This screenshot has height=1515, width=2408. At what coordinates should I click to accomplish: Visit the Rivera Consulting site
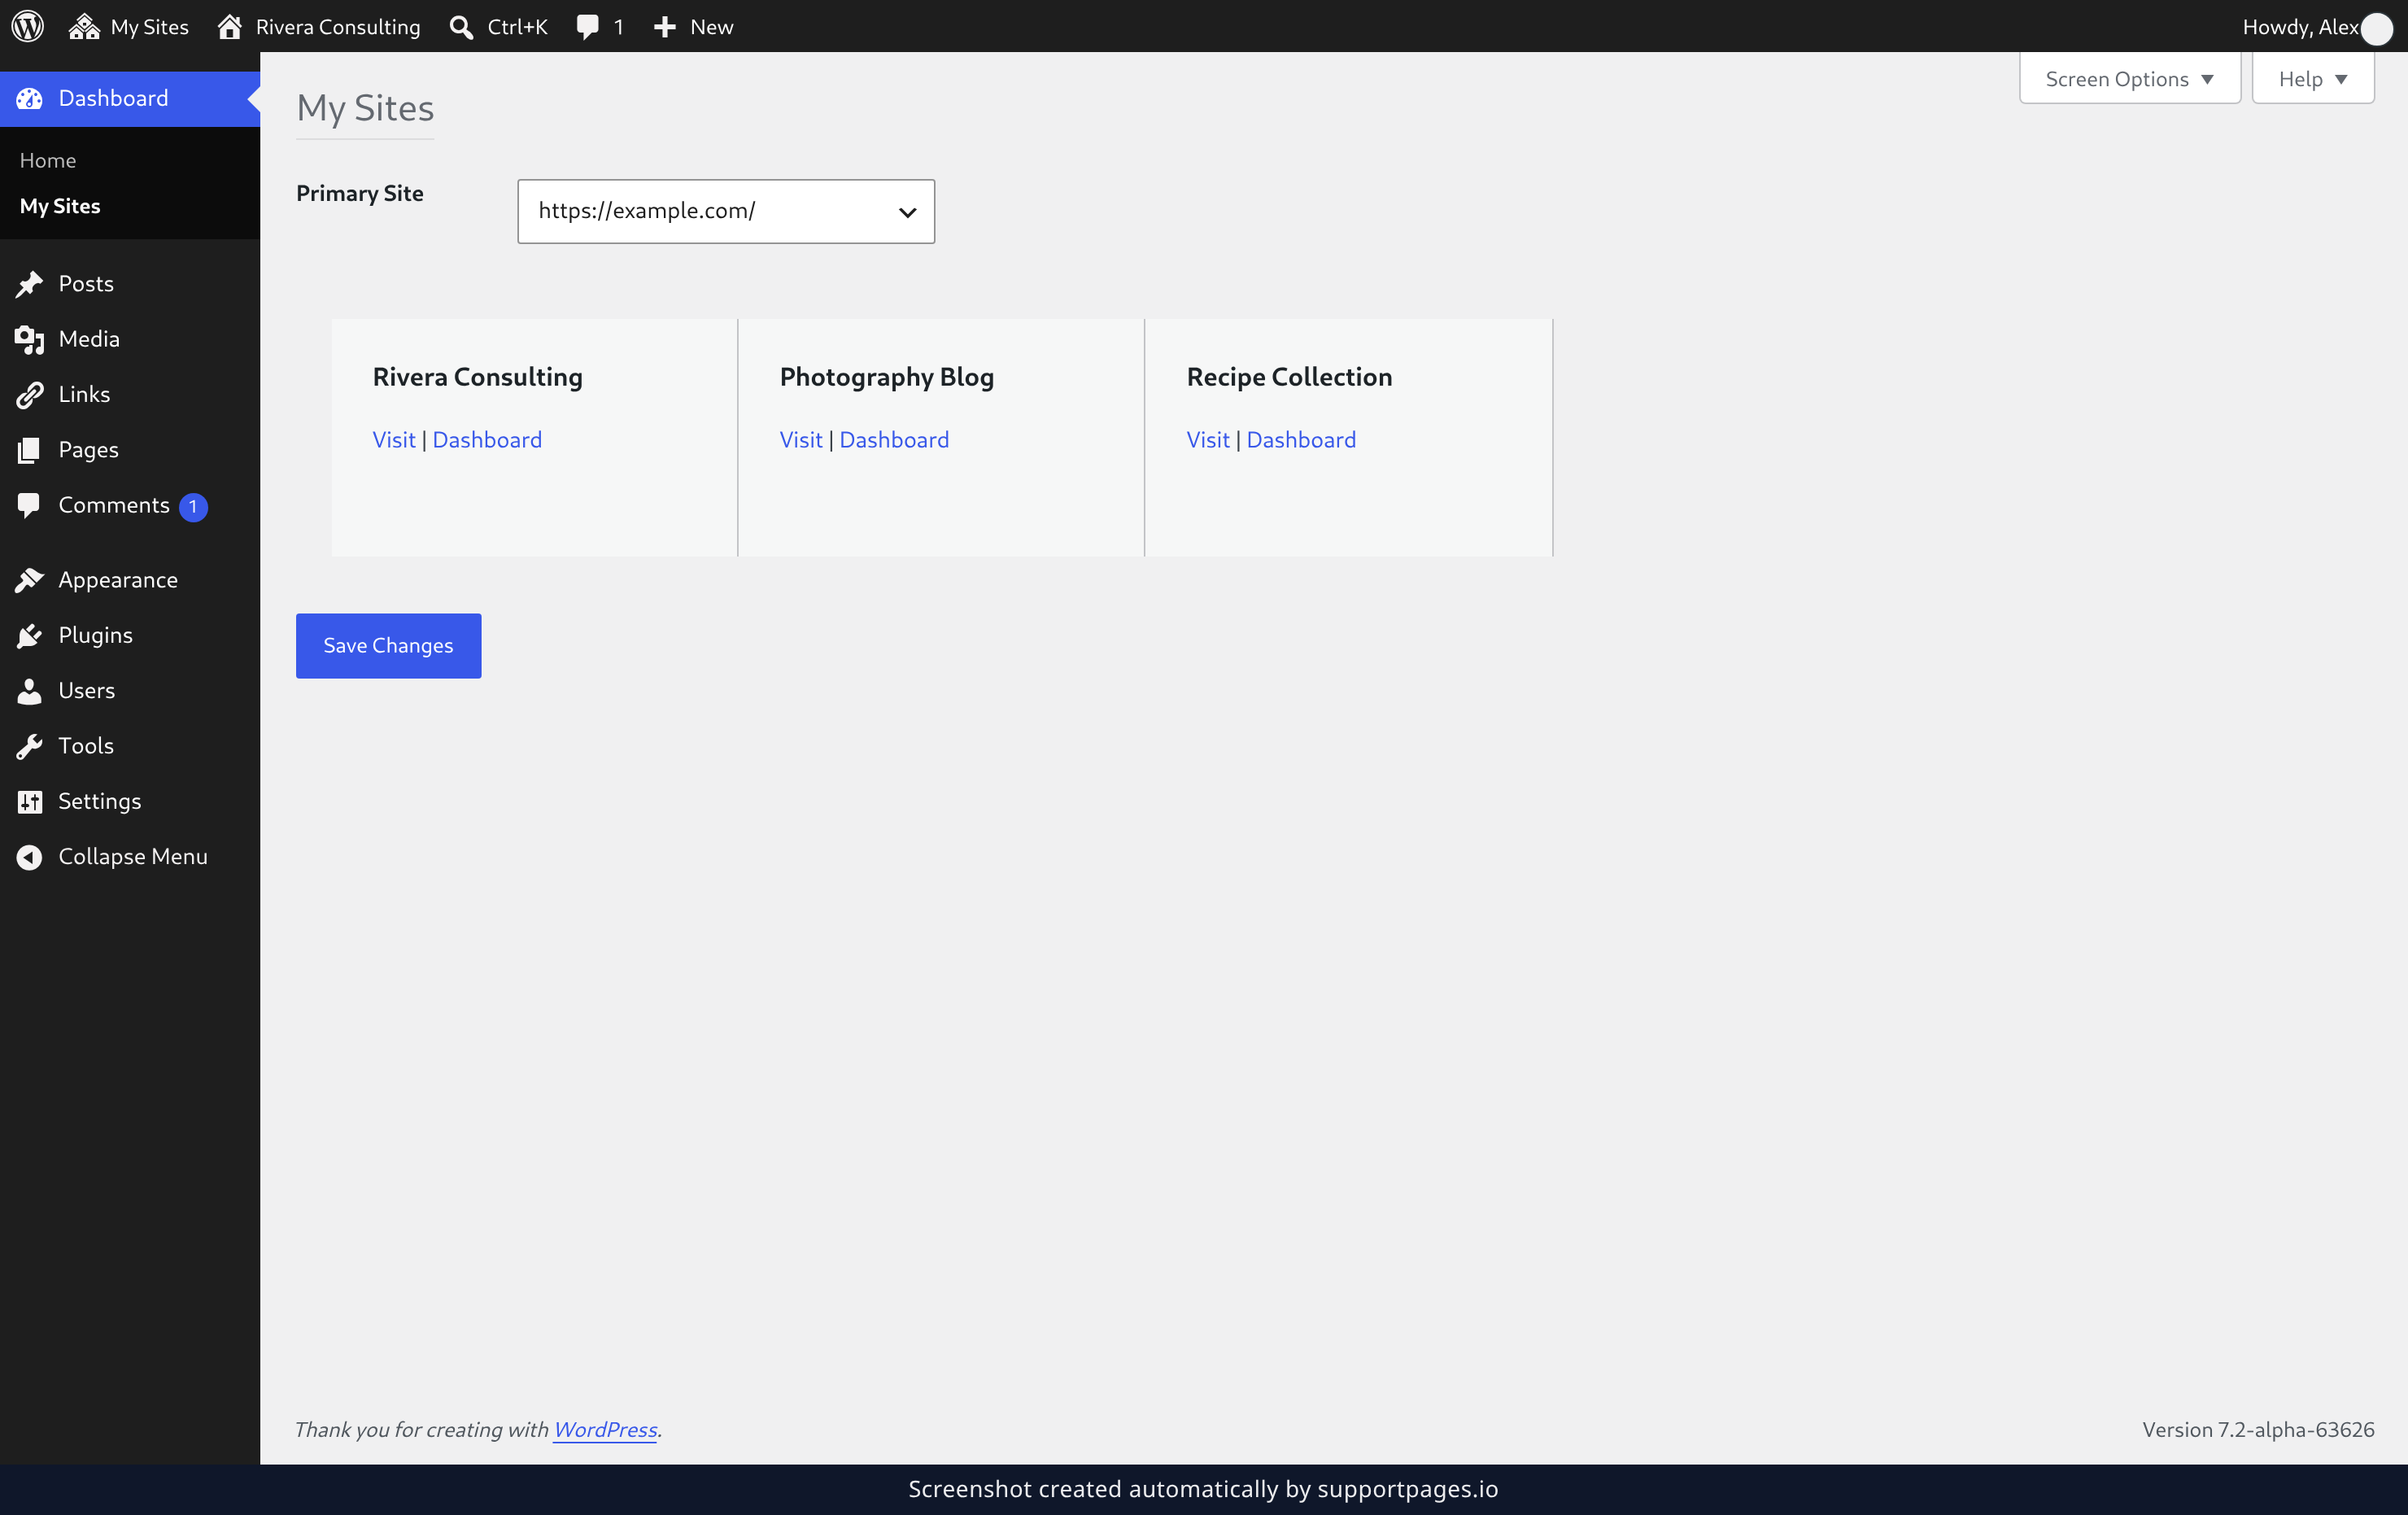pos(394,440)
